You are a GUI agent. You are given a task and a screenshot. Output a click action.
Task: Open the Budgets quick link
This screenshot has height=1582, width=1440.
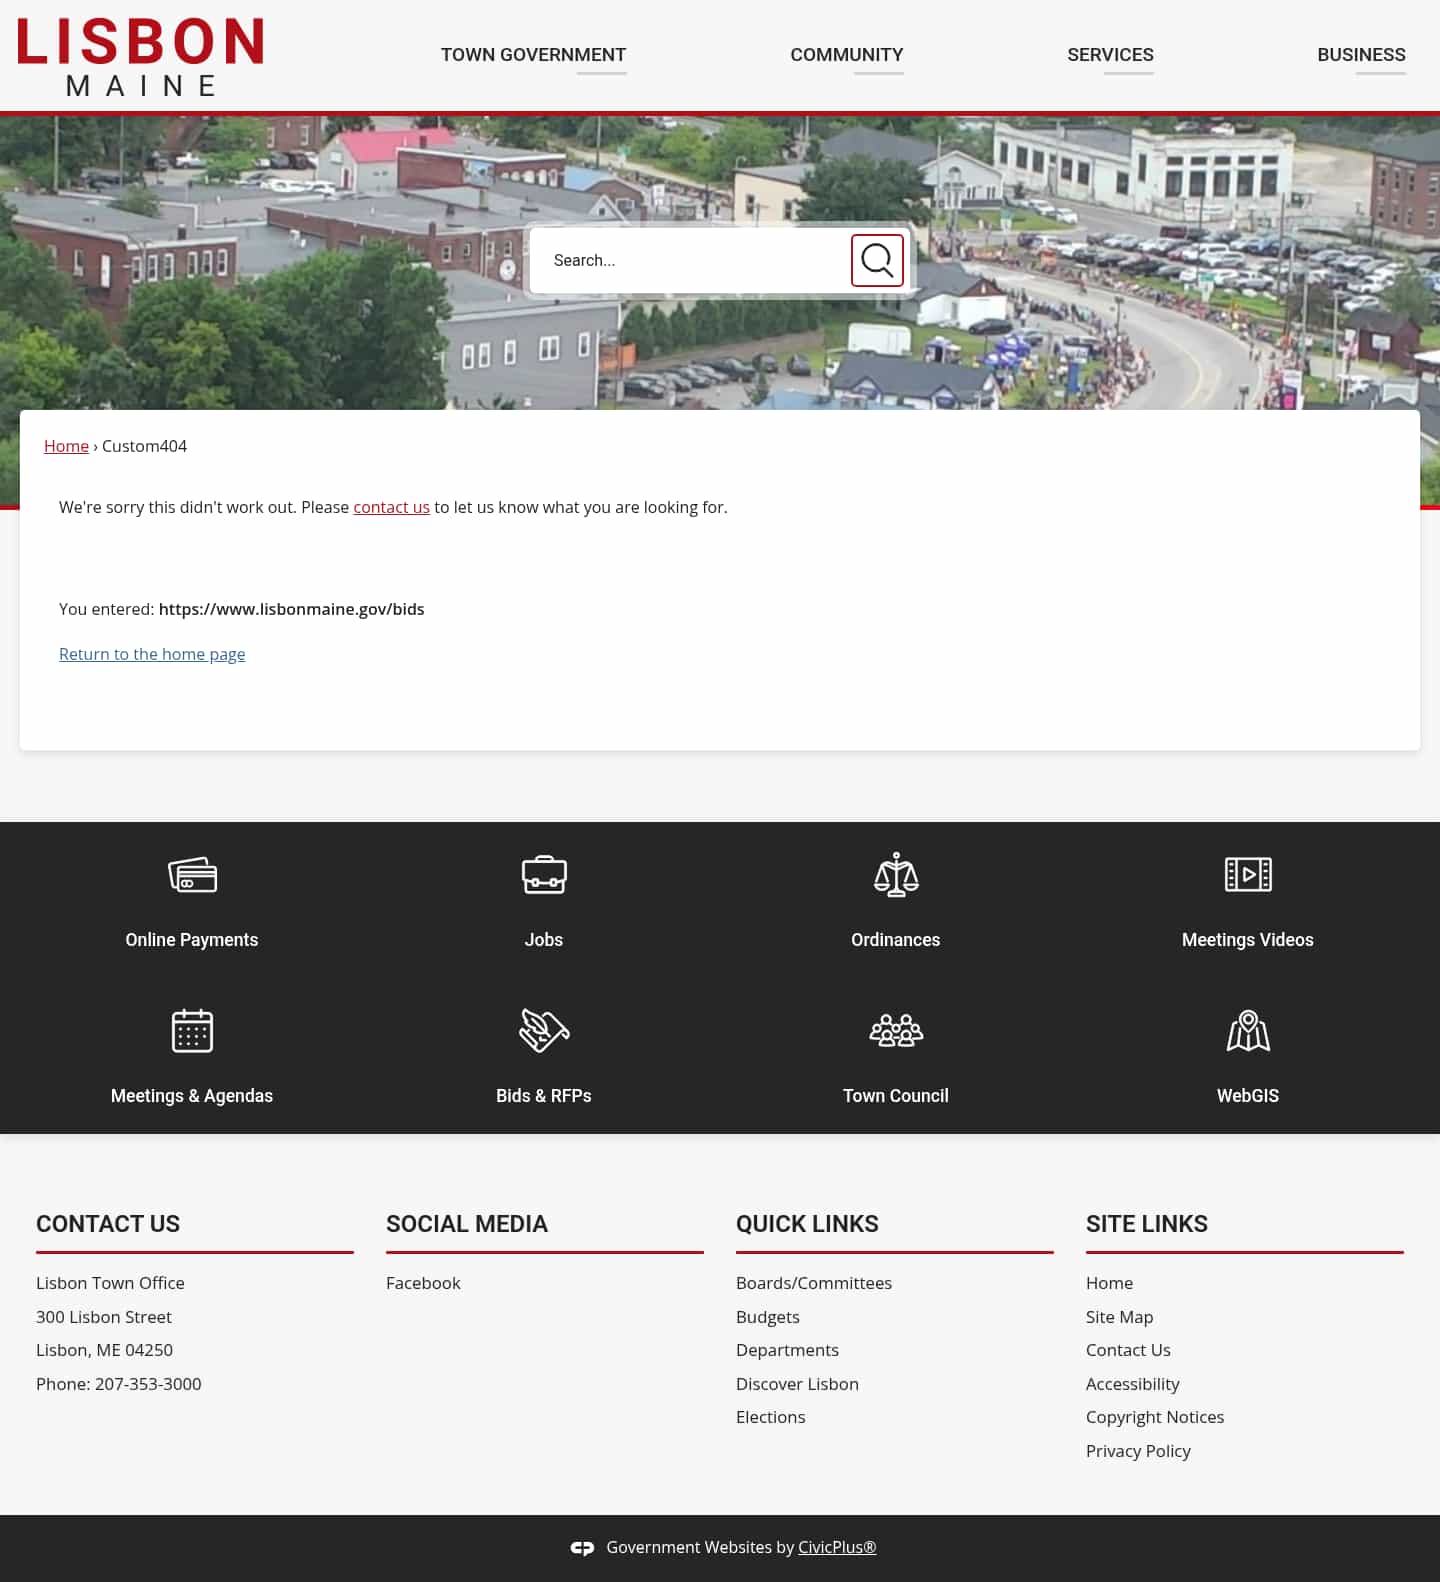(768, 1317)
